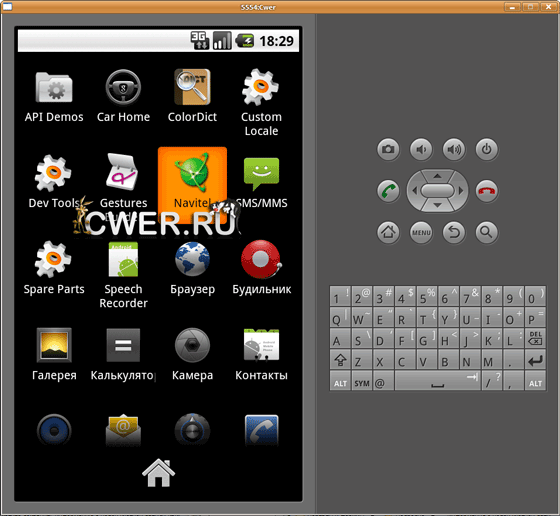The image size is (560, 516).
Task: Click the emulator Back hardware button
Action: [x=454, y=232]
